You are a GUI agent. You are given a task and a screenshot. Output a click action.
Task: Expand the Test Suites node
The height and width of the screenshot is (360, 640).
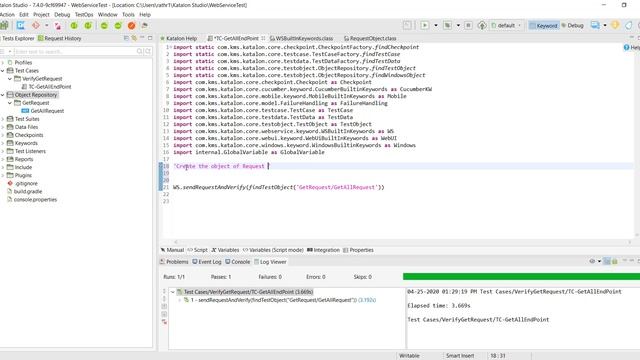3,119
